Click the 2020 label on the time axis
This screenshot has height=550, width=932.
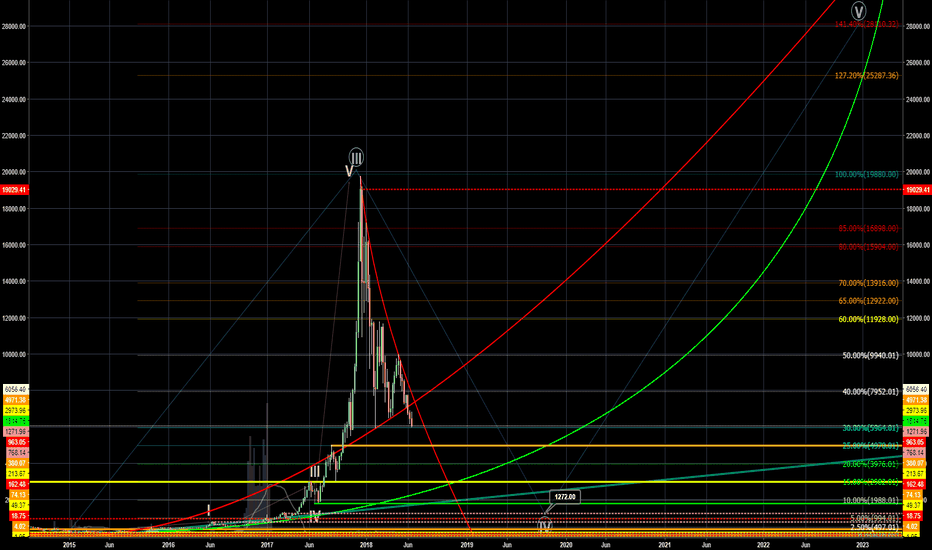tap(566, 544)
